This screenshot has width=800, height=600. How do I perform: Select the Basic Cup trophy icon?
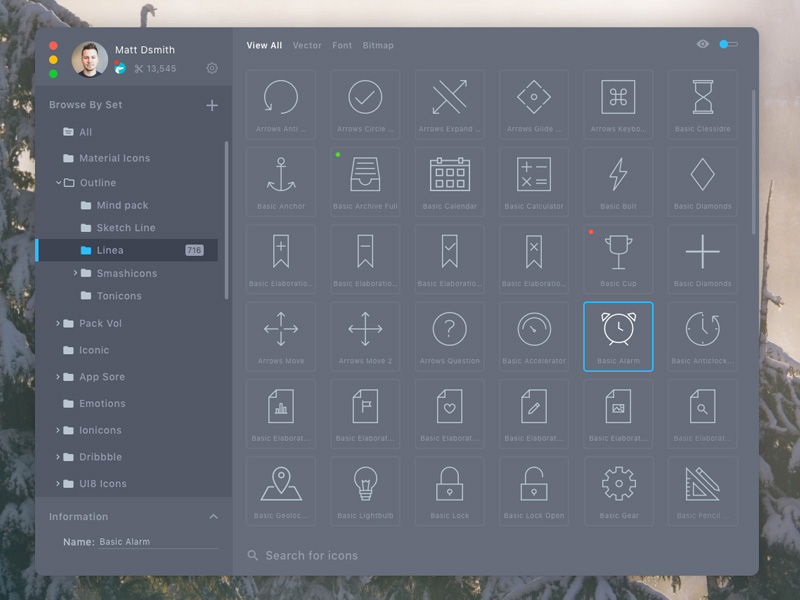click(x=618, y=258)
